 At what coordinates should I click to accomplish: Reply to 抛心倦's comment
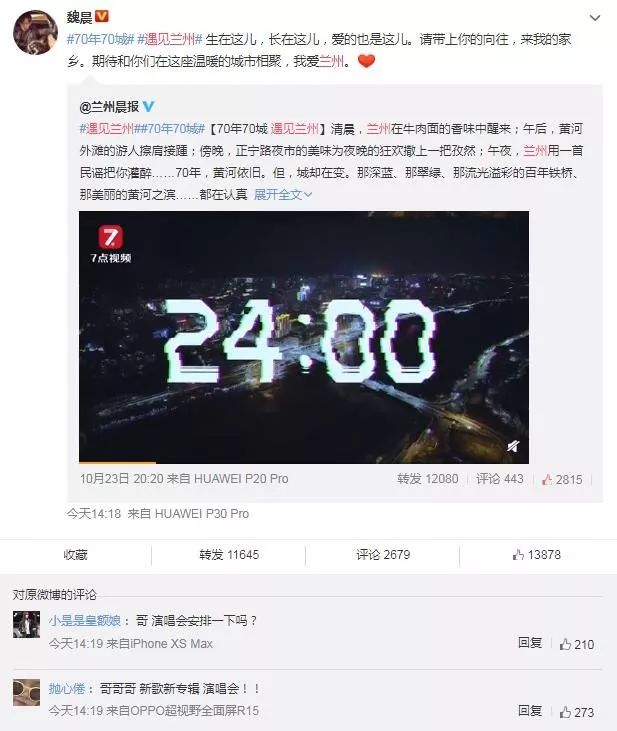coord(530,710)
